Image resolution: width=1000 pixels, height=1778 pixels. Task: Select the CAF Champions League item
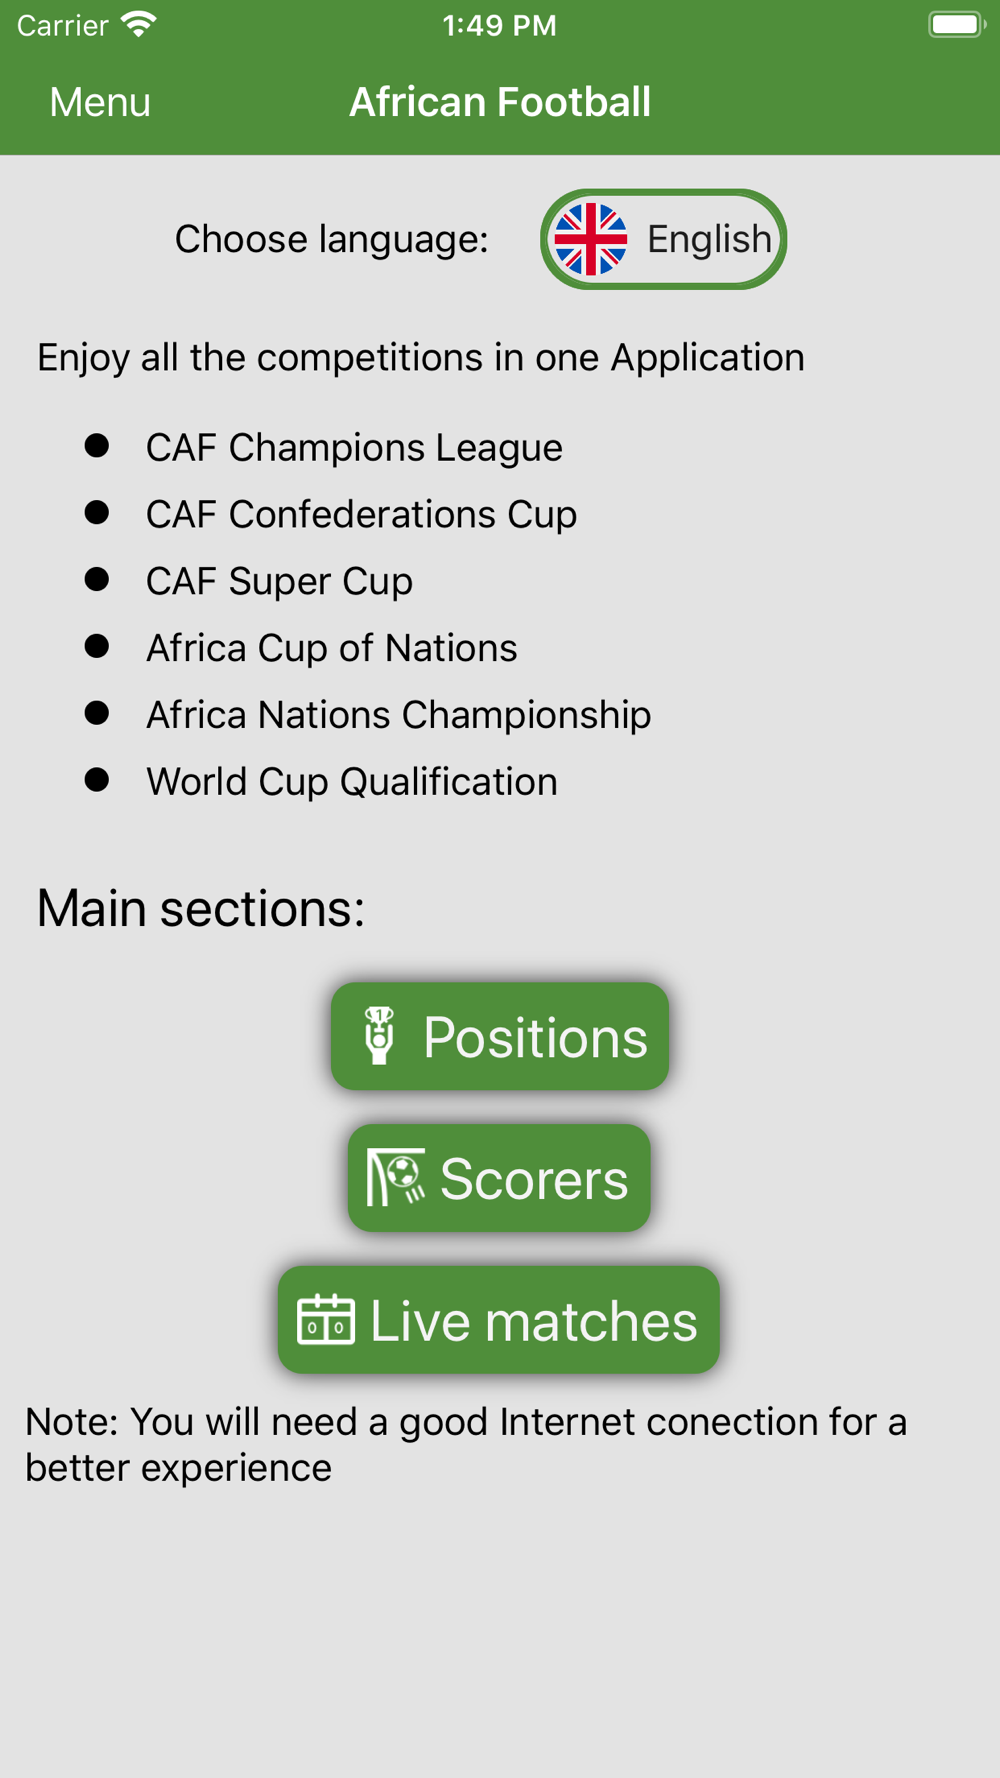tap(354, 447)
